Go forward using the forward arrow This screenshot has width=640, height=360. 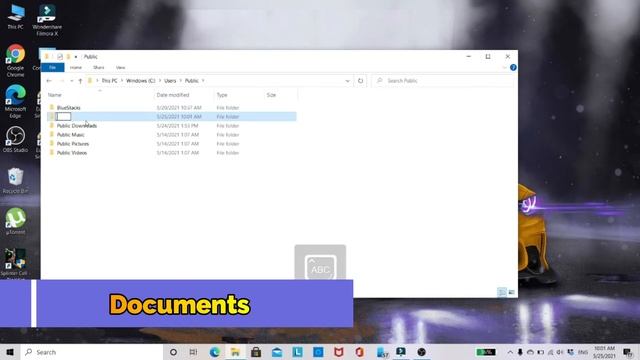[62, 81]
